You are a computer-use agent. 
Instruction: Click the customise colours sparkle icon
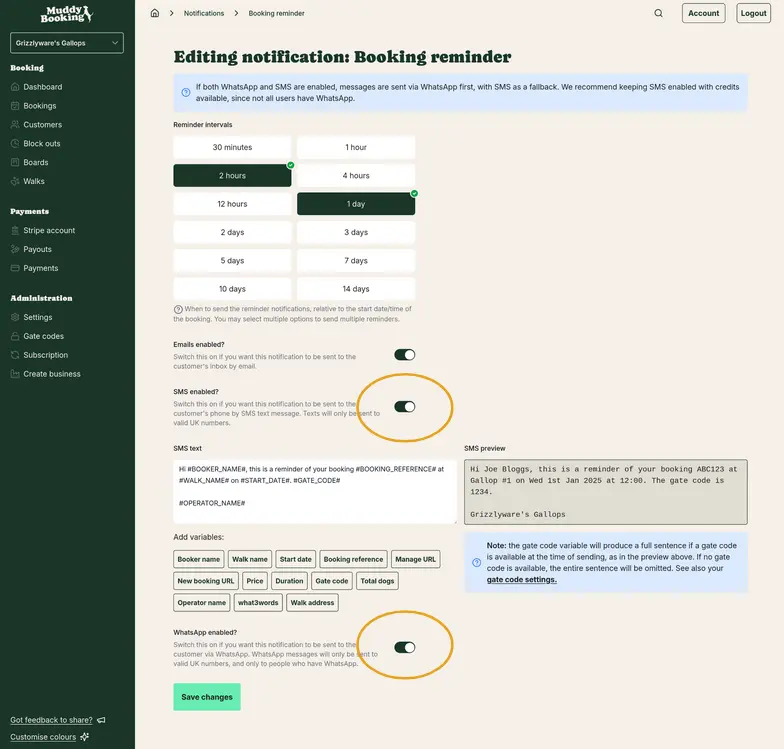coord(84,736)
